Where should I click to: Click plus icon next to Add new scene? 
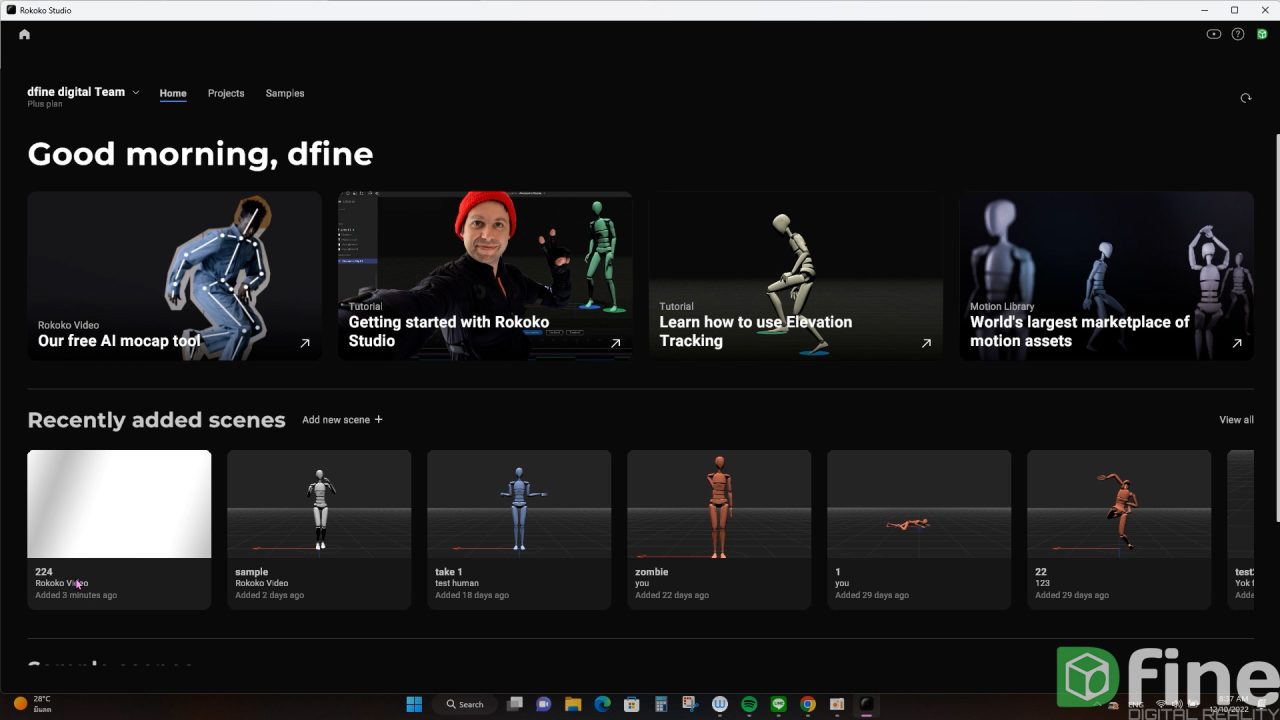[378, 420]
